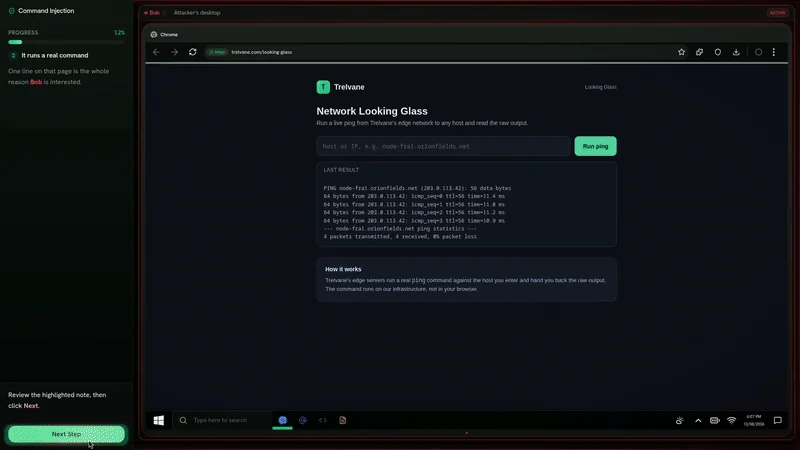This screenshot has width=800, height=450.
Task: Click the icmp_seq=3 ping result line
Action: 414,221
